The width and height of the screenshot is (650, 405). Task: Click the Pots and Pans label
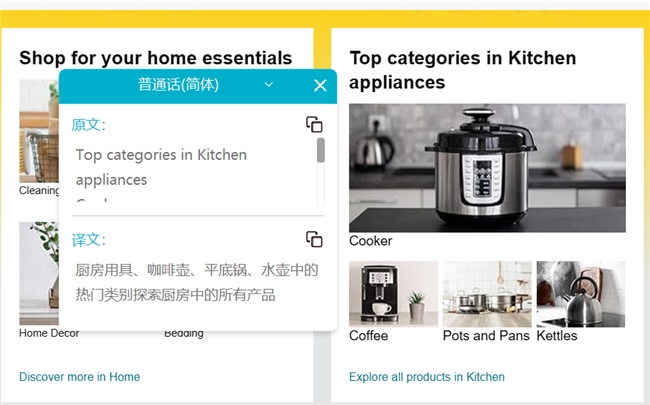(x=486, y=335)
